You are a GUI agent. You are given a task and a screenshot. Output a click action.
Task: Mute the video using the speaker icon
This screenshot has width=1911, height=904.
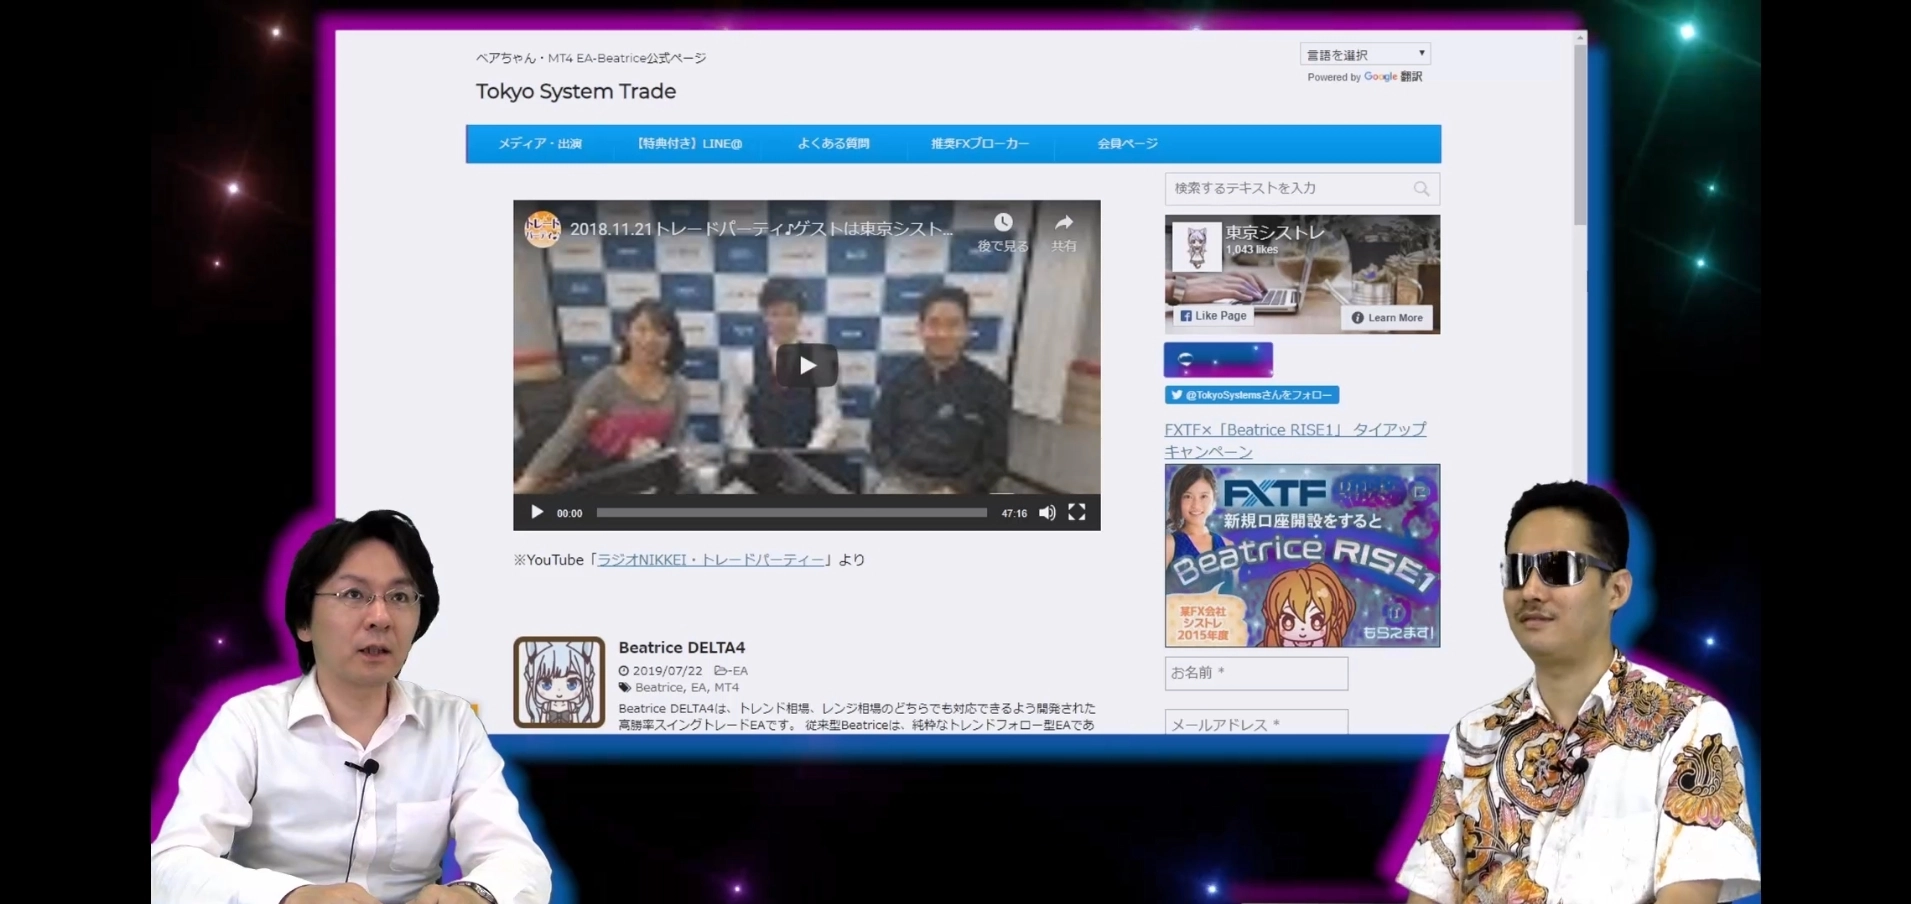pos(1047,513)
